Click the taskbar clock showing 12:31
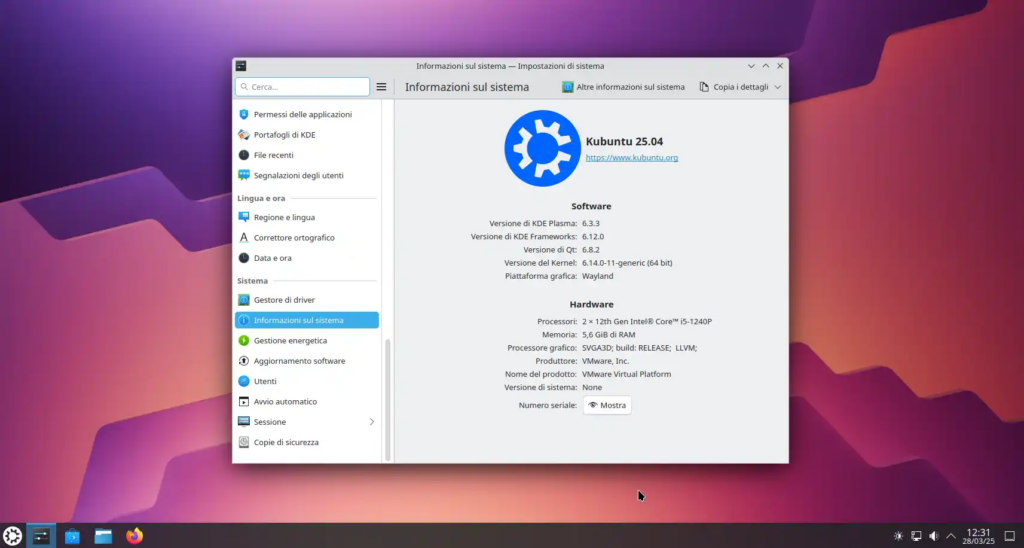 (978, 536)
